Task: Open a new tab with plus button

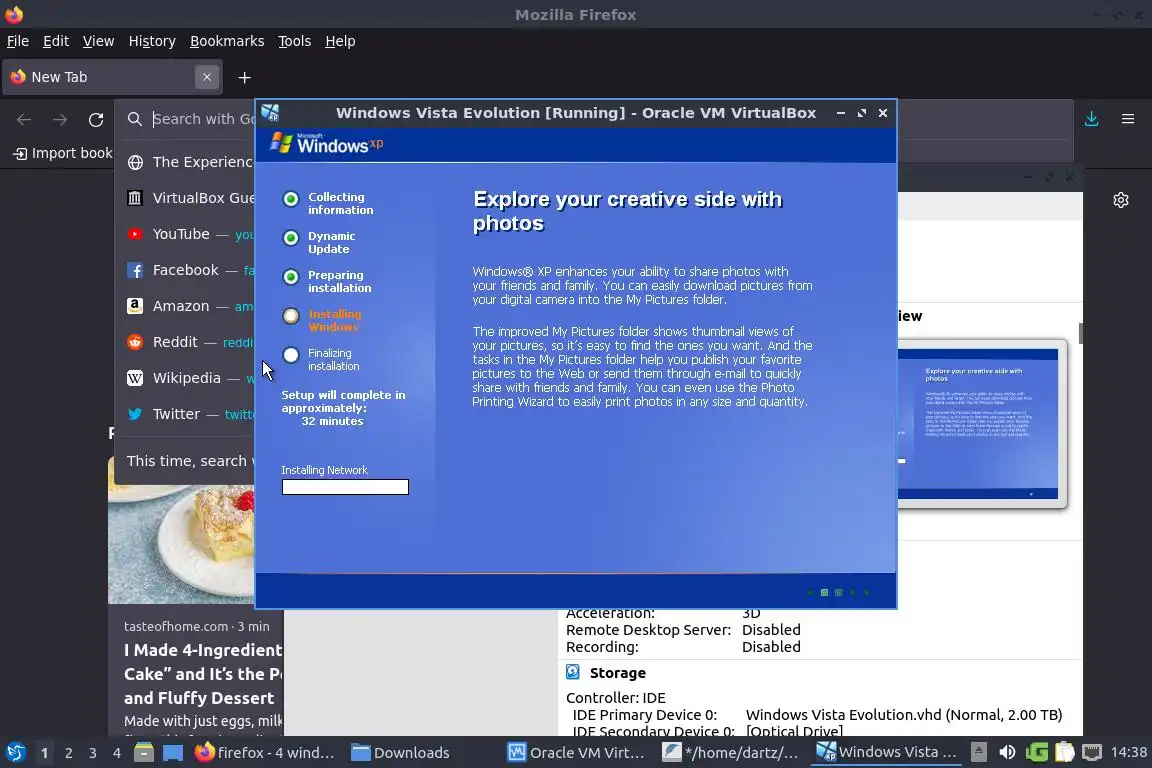Action: click(x=245, y=77)
